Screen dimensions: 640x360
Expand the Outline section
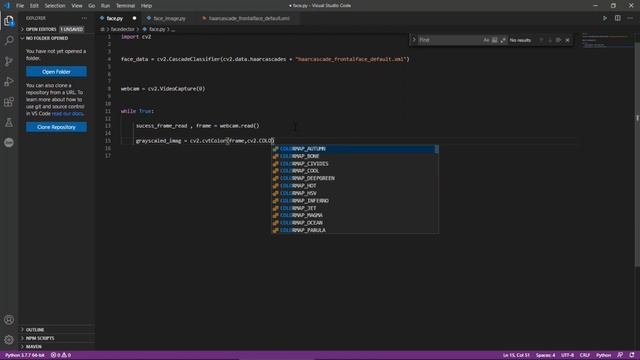point(35,330)
